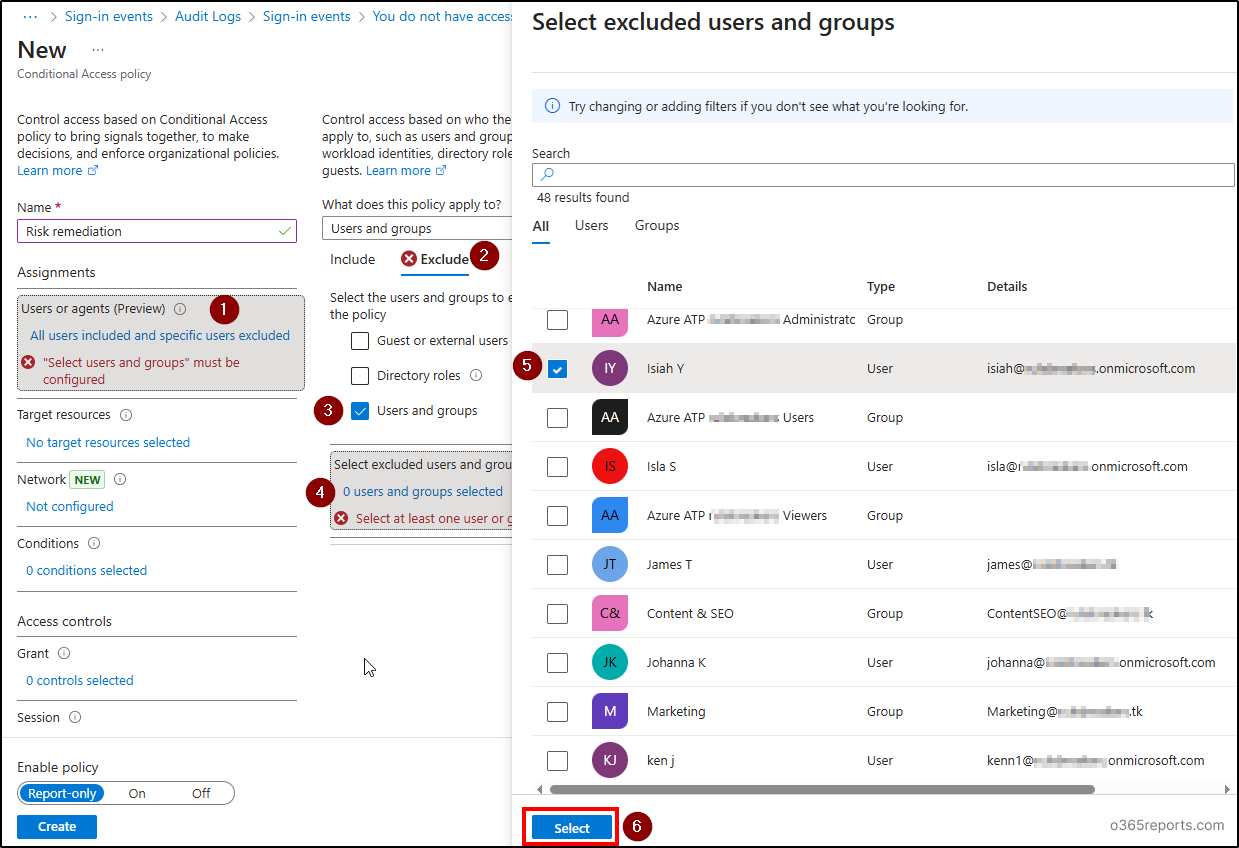Viewport: 1239px width, 848px height.
Task: Check the checkbox next to James T
Action: [557, 564]
